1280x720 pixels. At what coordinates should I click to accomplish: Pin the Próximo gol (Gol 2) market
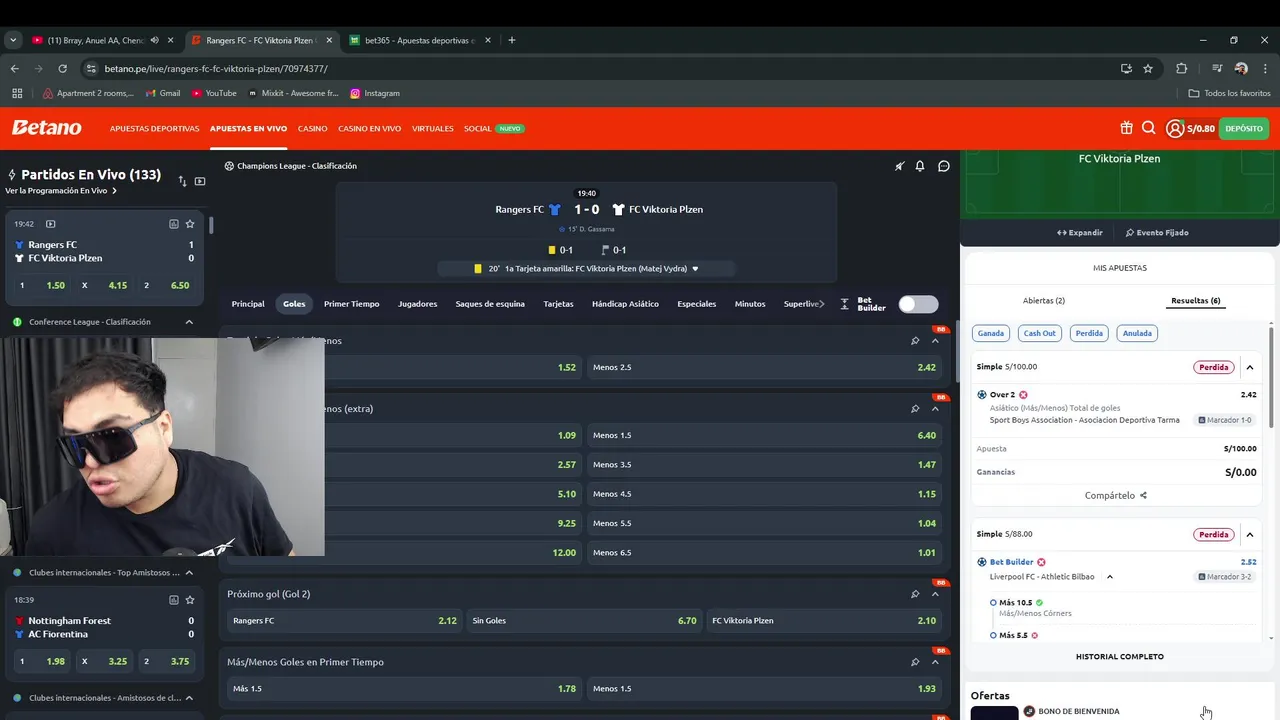915,594
